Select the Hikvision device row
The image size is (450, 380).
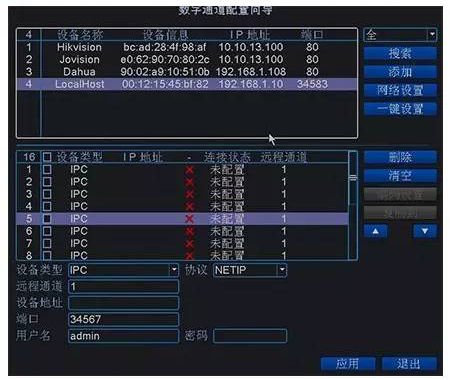coord(187,47)
